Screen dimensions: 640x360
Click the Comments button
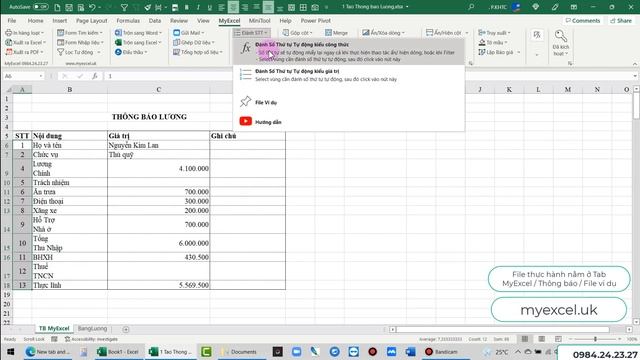pyautogui.click(x=582, y=20)
